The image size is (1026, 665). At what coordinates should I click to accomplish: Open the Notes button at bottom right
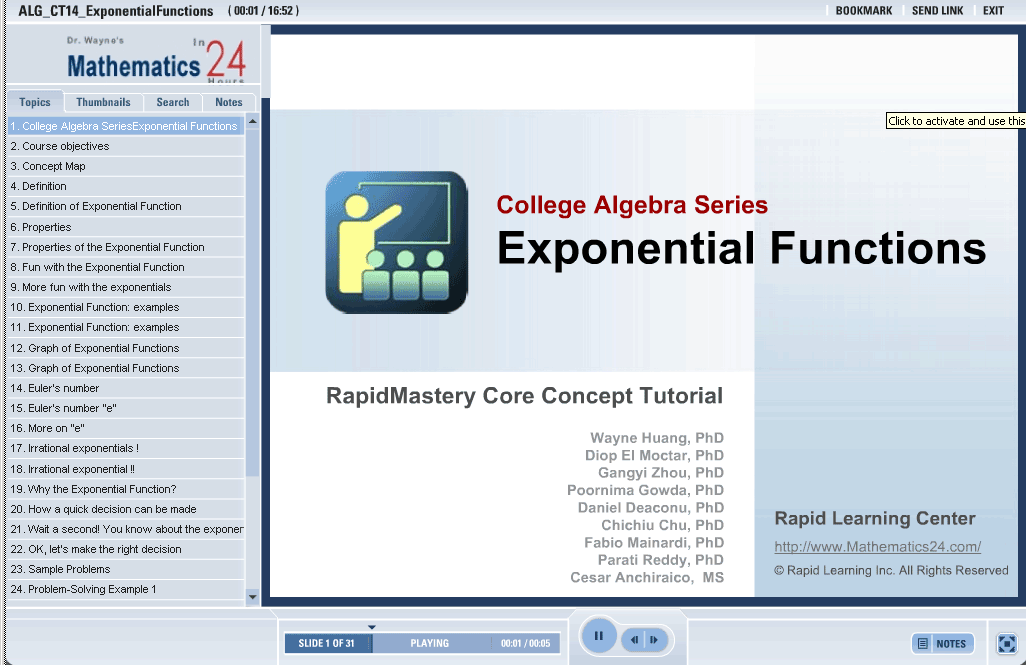[x=942, y=644]
